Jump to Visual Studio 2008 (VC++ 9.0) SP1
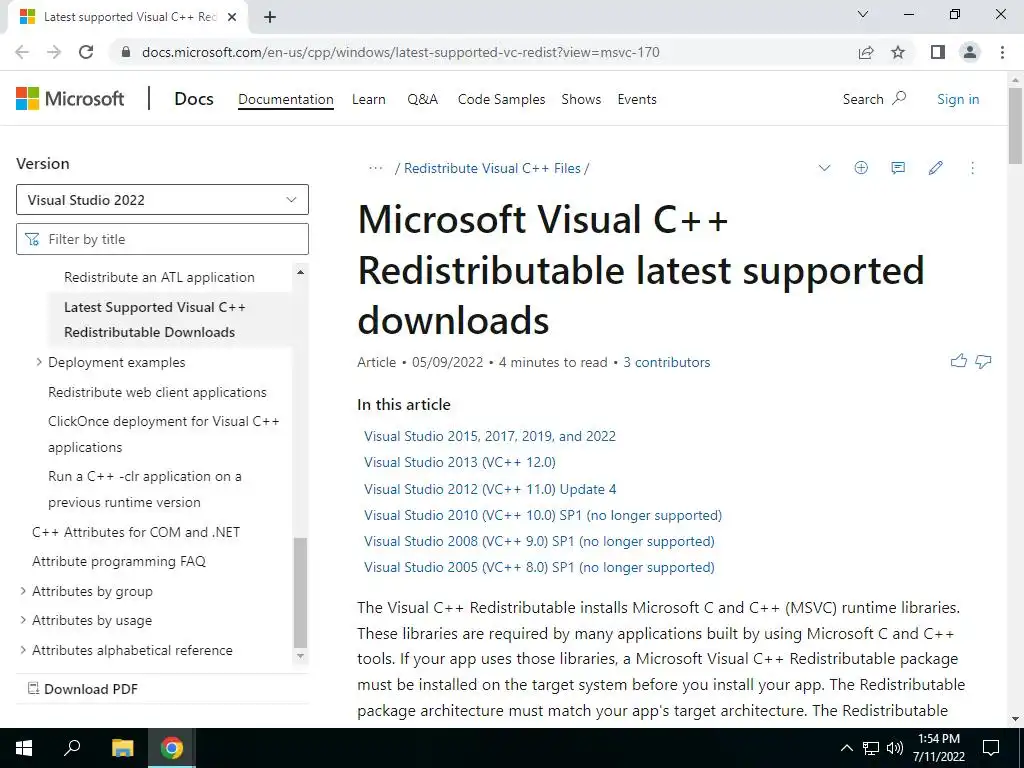The width and height of the screenshot is (1024, 768). click(539, 541)
